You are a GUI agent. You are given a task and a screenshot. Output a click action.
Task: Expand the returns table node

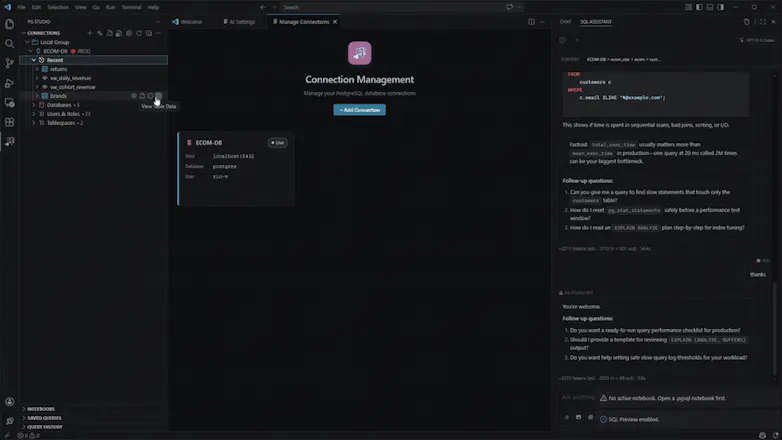37,69
